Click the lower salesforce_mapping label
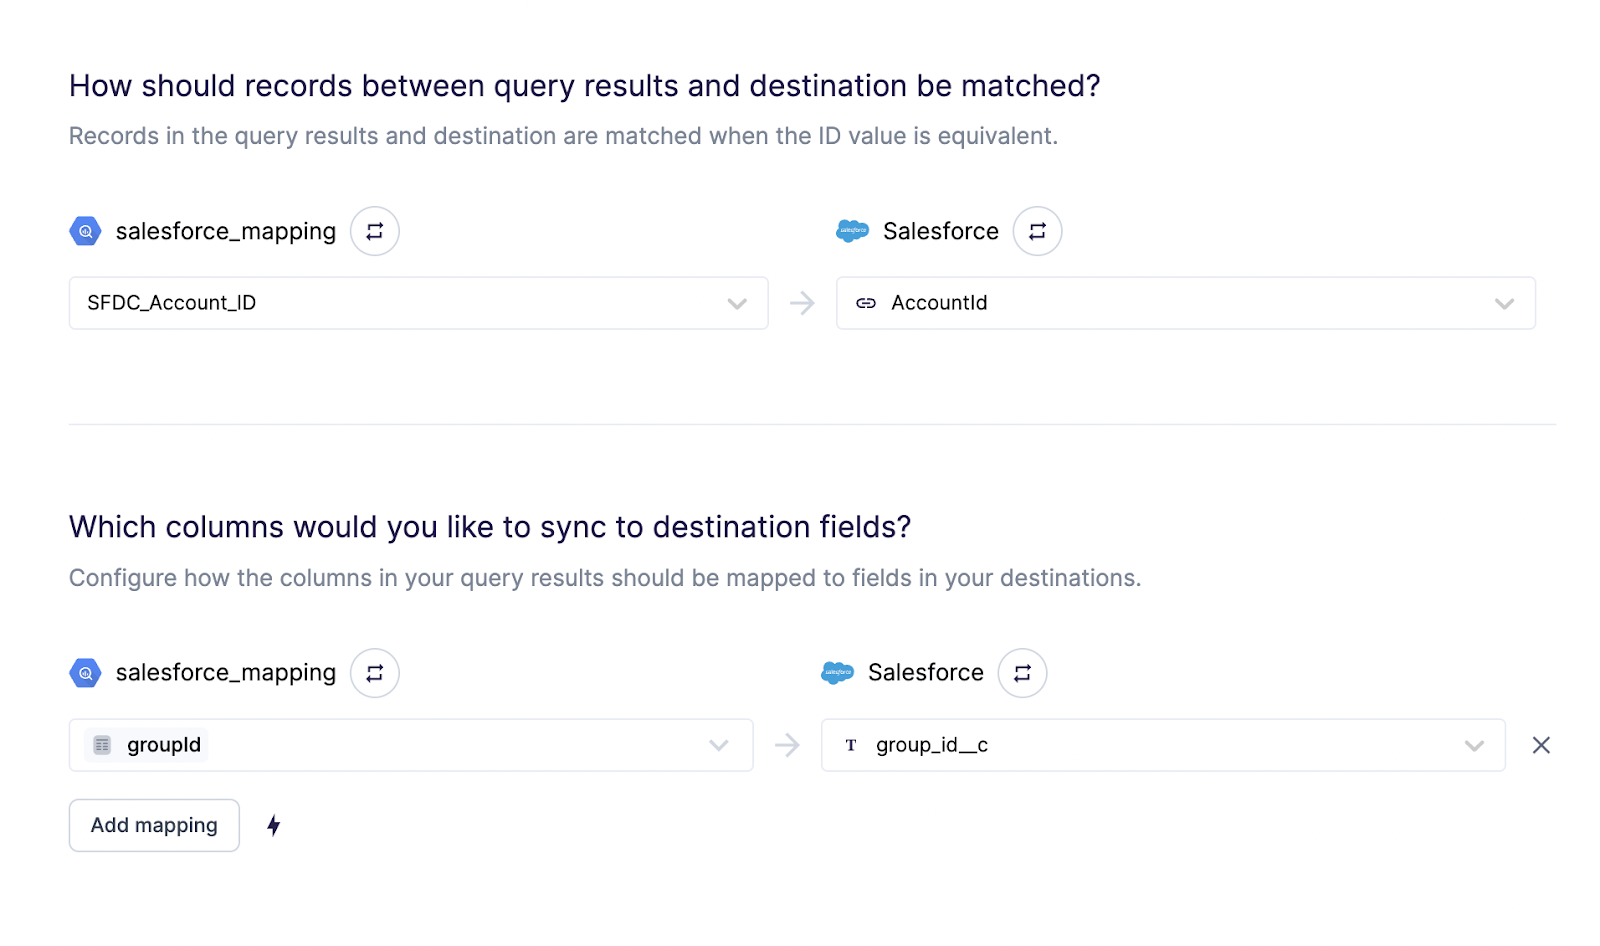The height and width of the screenshot is (946, 1600). [226, 674]
